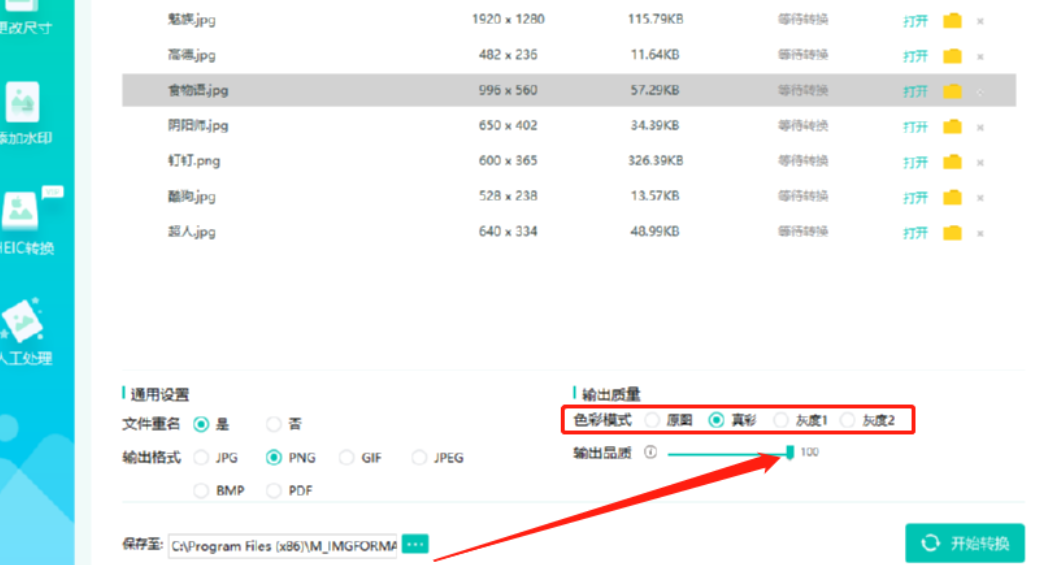Click 打开 link for 钉钉.png
Image resolution: width=1040 pixels, height=565 pixels.
click(915, 162)
